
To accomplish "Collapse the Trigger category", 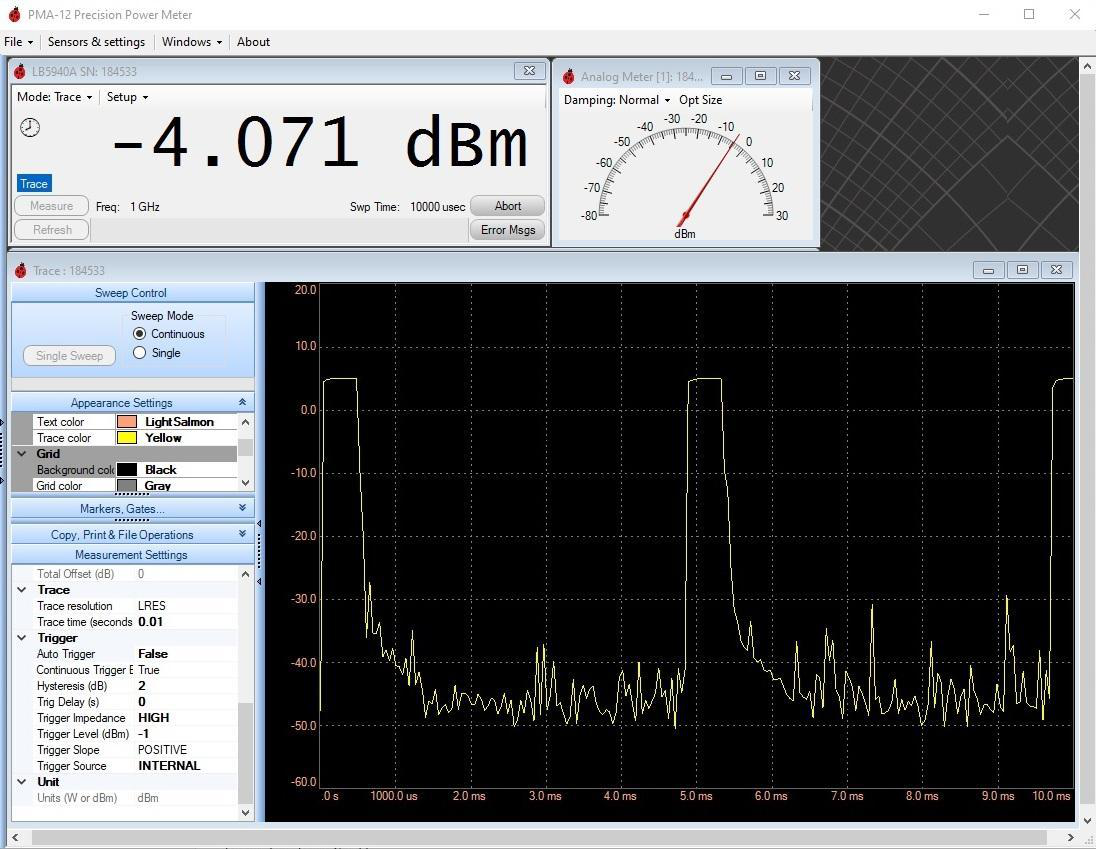I will point(22,638).
